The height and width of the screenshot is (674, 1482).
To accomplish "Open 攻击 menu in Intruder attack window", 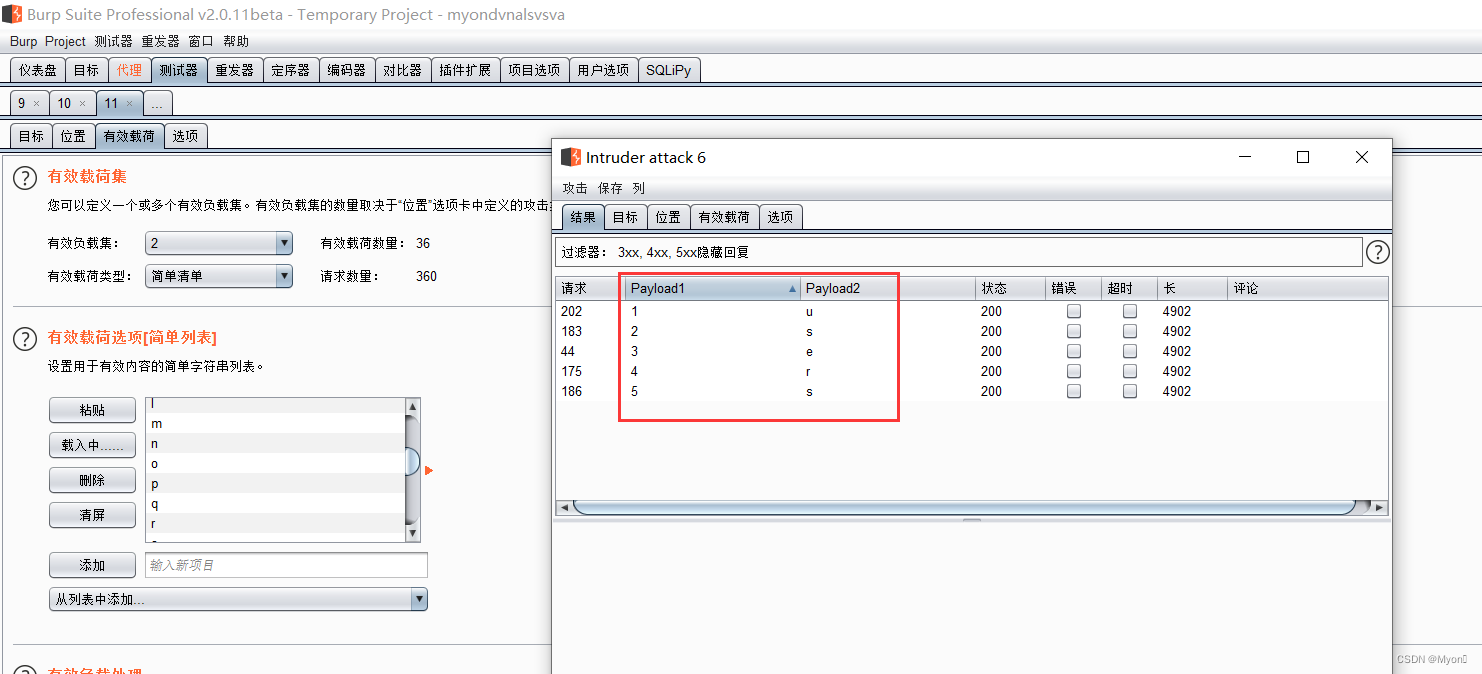I will pos(575,188).
